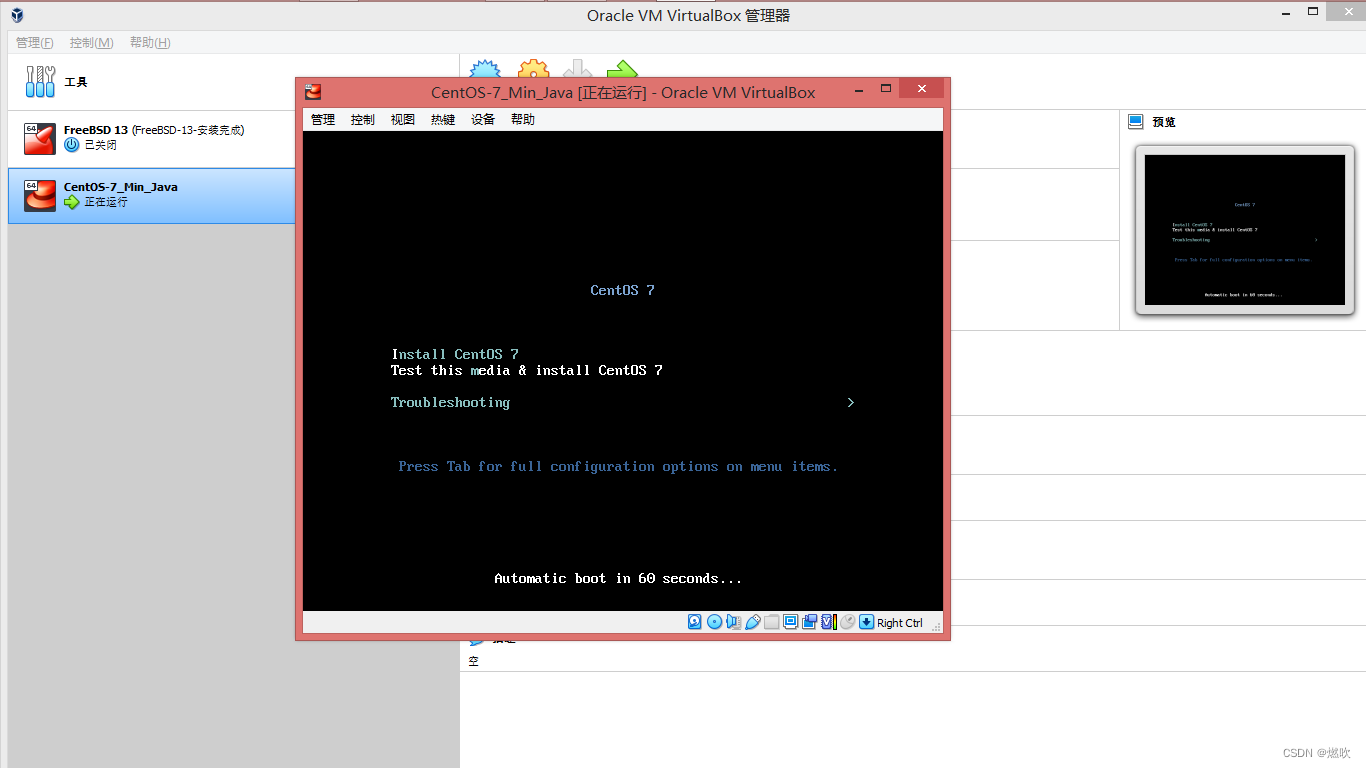Select the CentOS-7_Min_Java virtual machine
1366x768 pixels.
[x=152, y=196]
